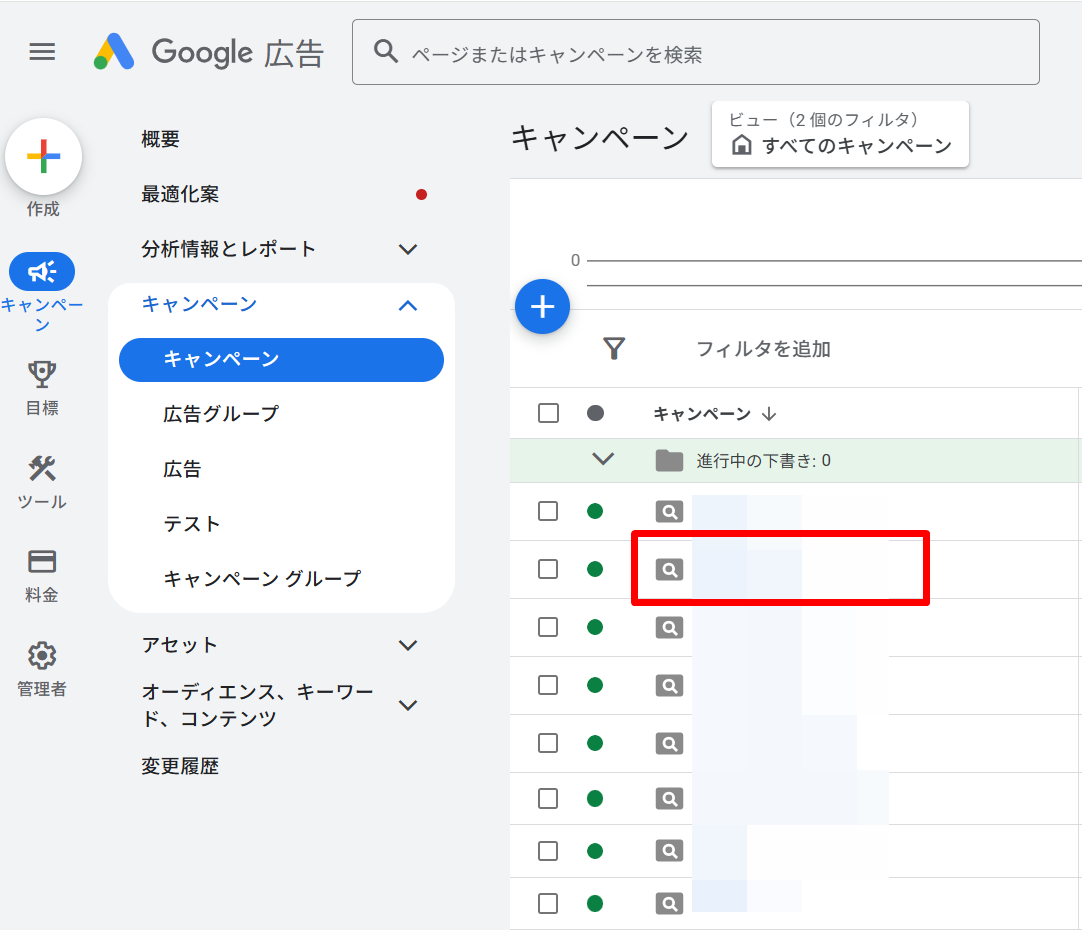Click the magnifier icon on the first campaign row

(x=669, y=510)
